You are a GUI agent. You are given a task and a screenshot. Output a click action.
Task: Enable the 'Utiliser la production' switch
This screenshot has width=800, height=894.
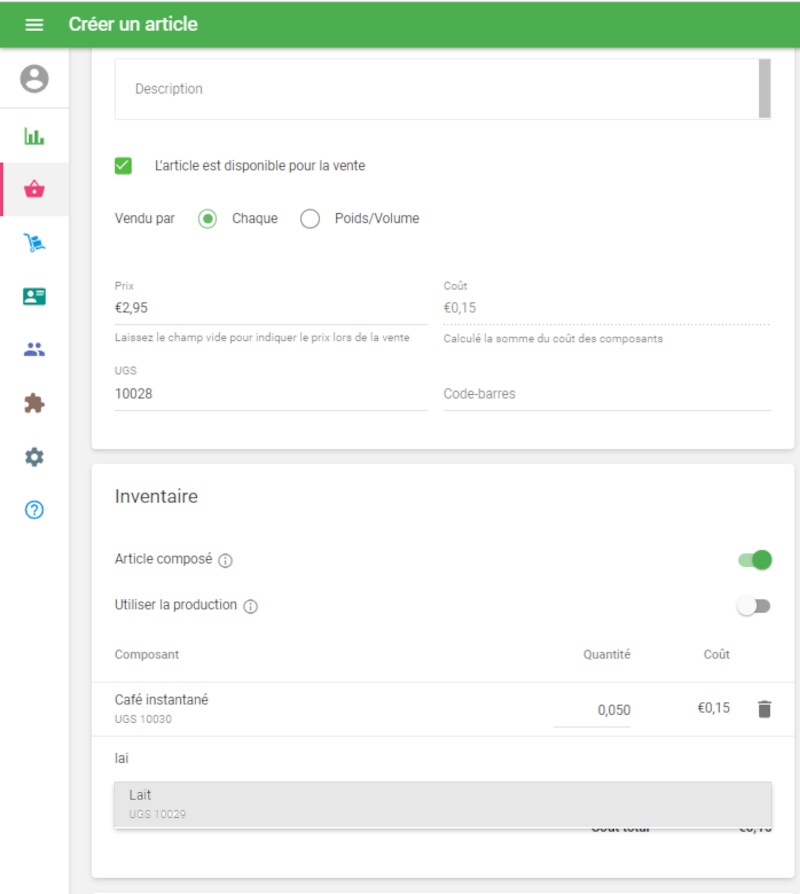click(x=754, y=606)
